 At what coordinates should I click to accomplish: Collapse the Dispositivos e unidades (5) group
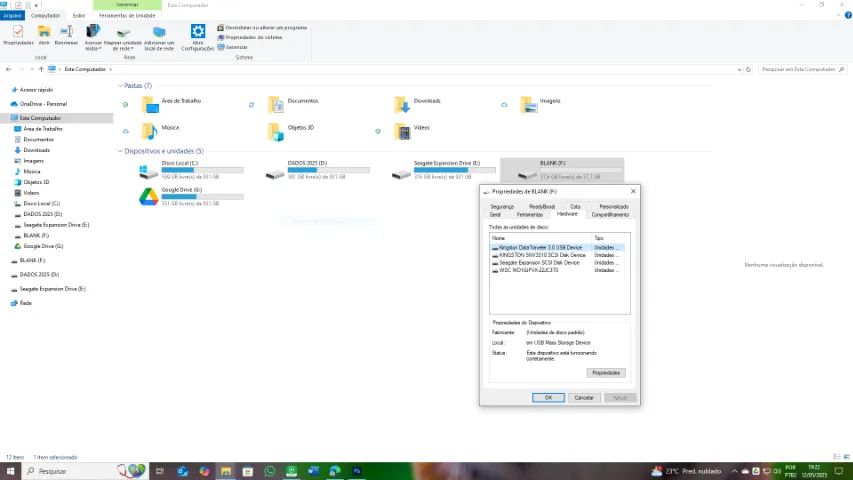pyautogui.click(x=120, y=151)
